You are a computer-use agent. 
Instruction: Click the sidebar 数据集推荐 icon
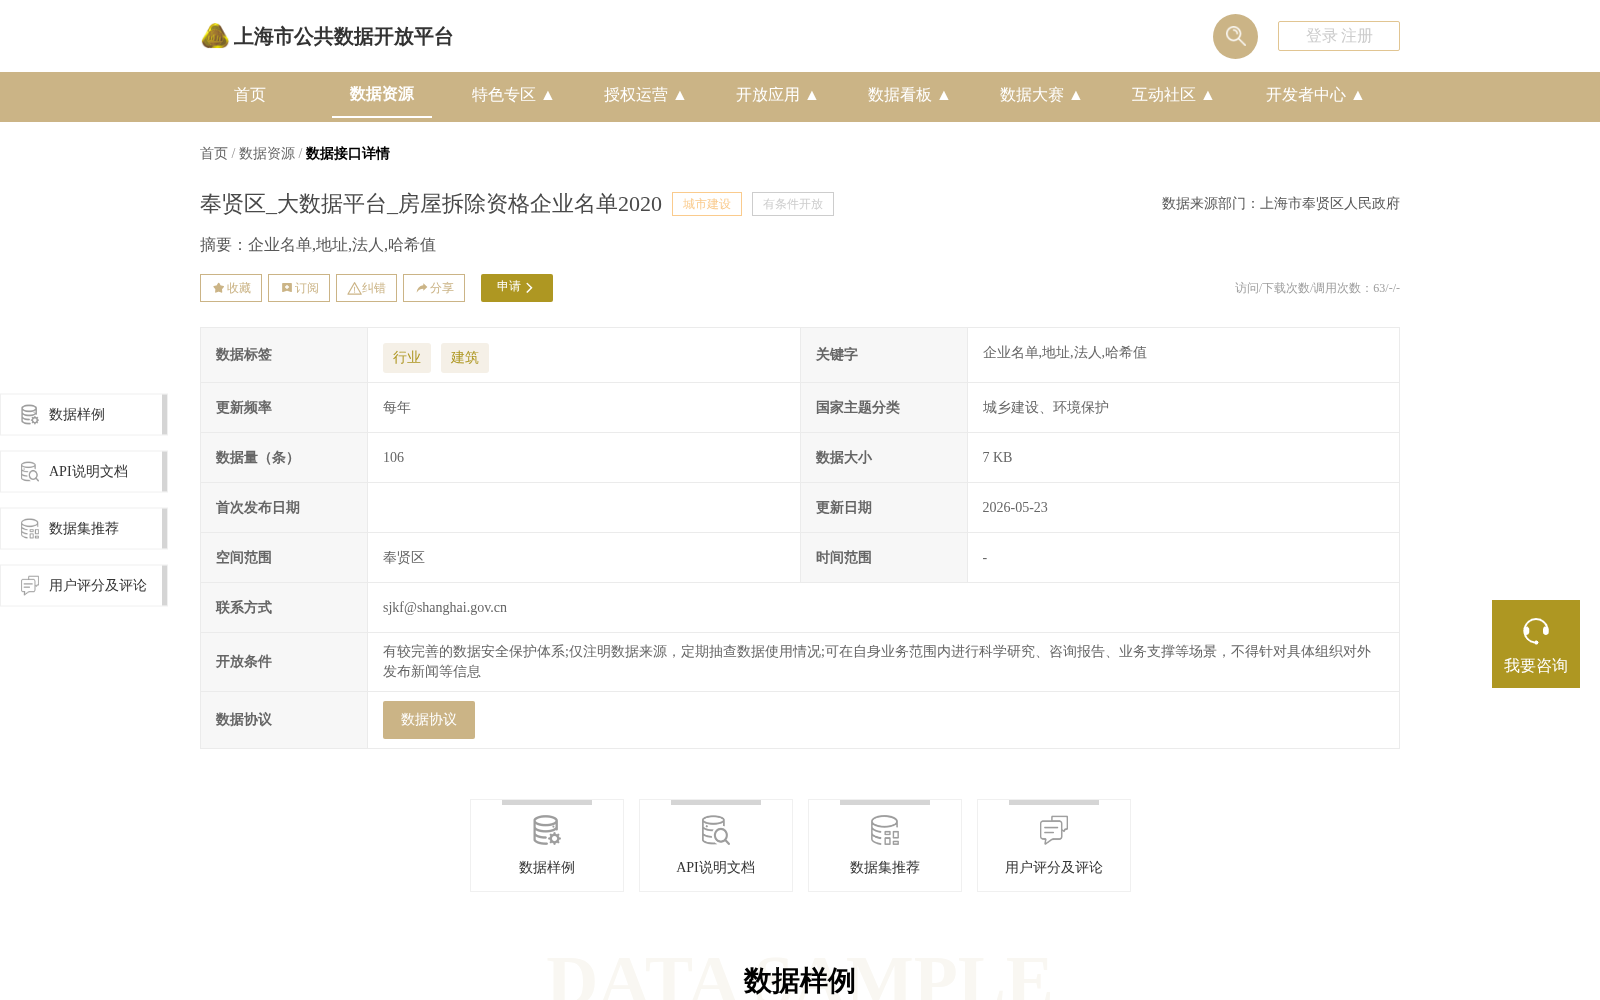tap(30, 528)
